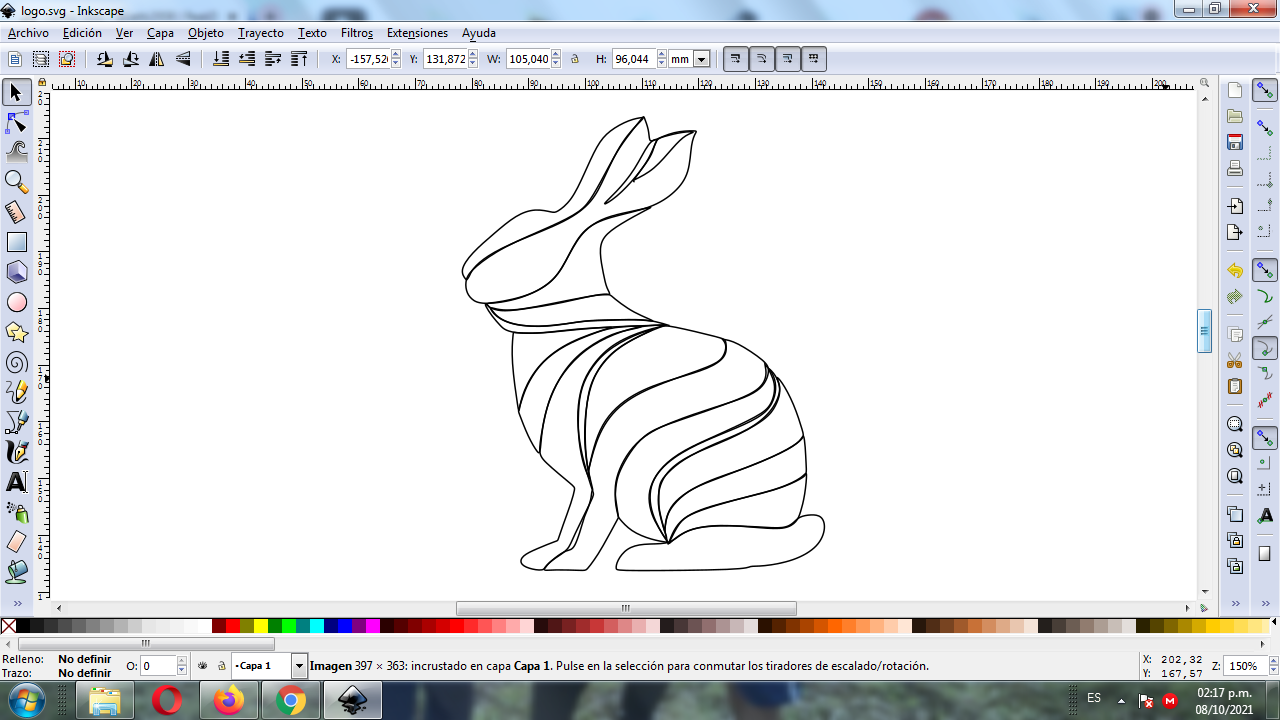Click Select all in all layers icon
1280x720 pixels.
tap(41, 59)
